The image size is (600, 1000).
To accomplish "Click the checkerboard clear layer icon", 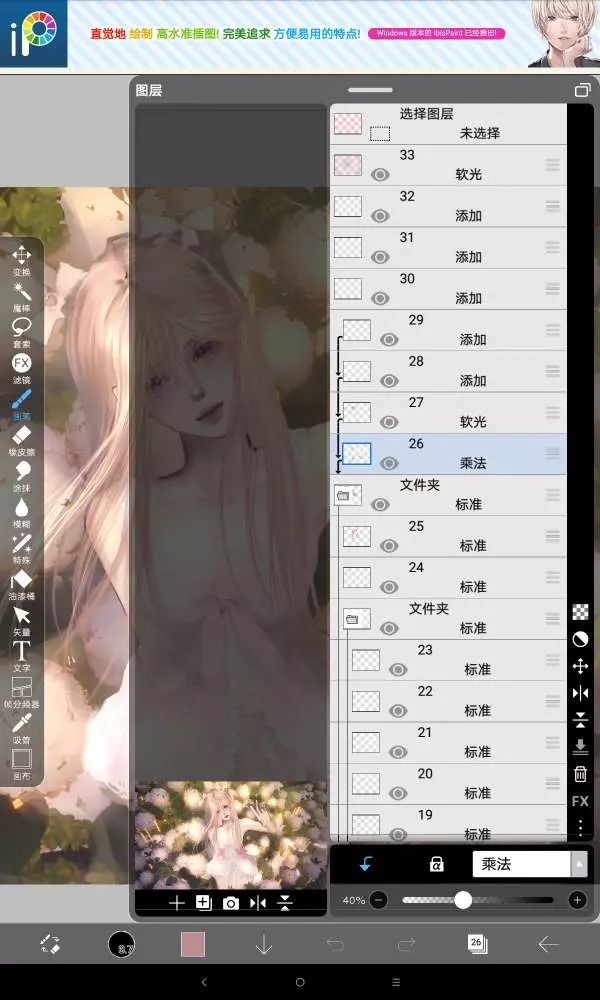I will [x=580, y=612].
